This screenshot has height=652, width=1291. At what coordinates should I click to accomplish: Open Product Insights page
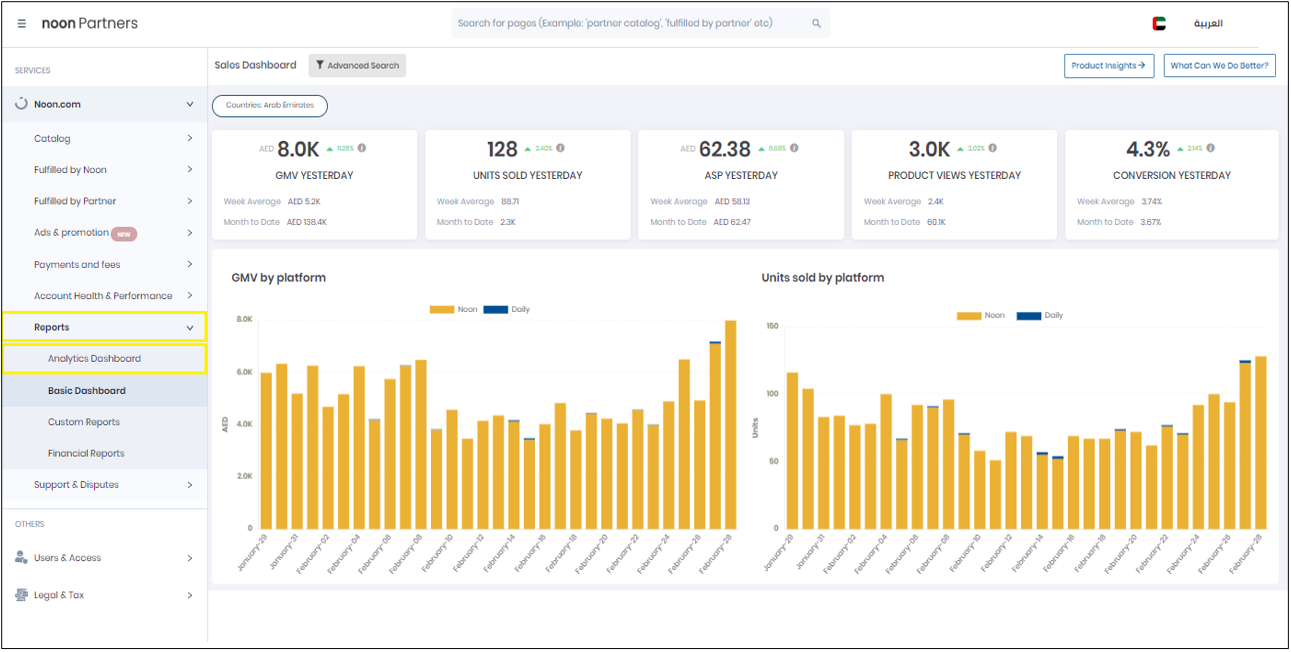tap(1108, 66)
